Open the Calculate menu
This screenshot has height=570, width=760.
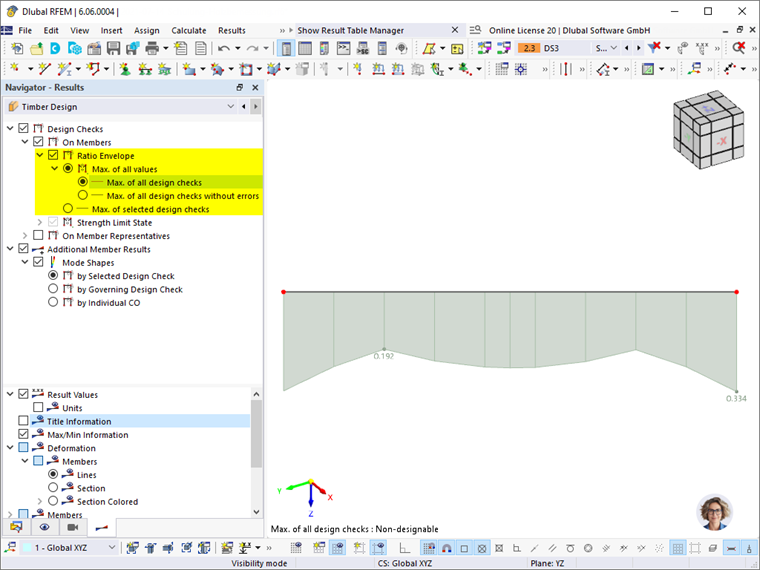pos(189,30)
